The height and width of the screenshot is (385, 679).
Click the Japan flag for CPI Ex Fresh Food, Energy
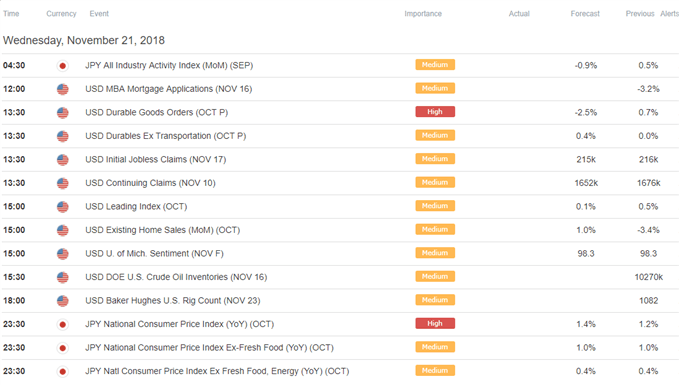click(x=63, y=371)
